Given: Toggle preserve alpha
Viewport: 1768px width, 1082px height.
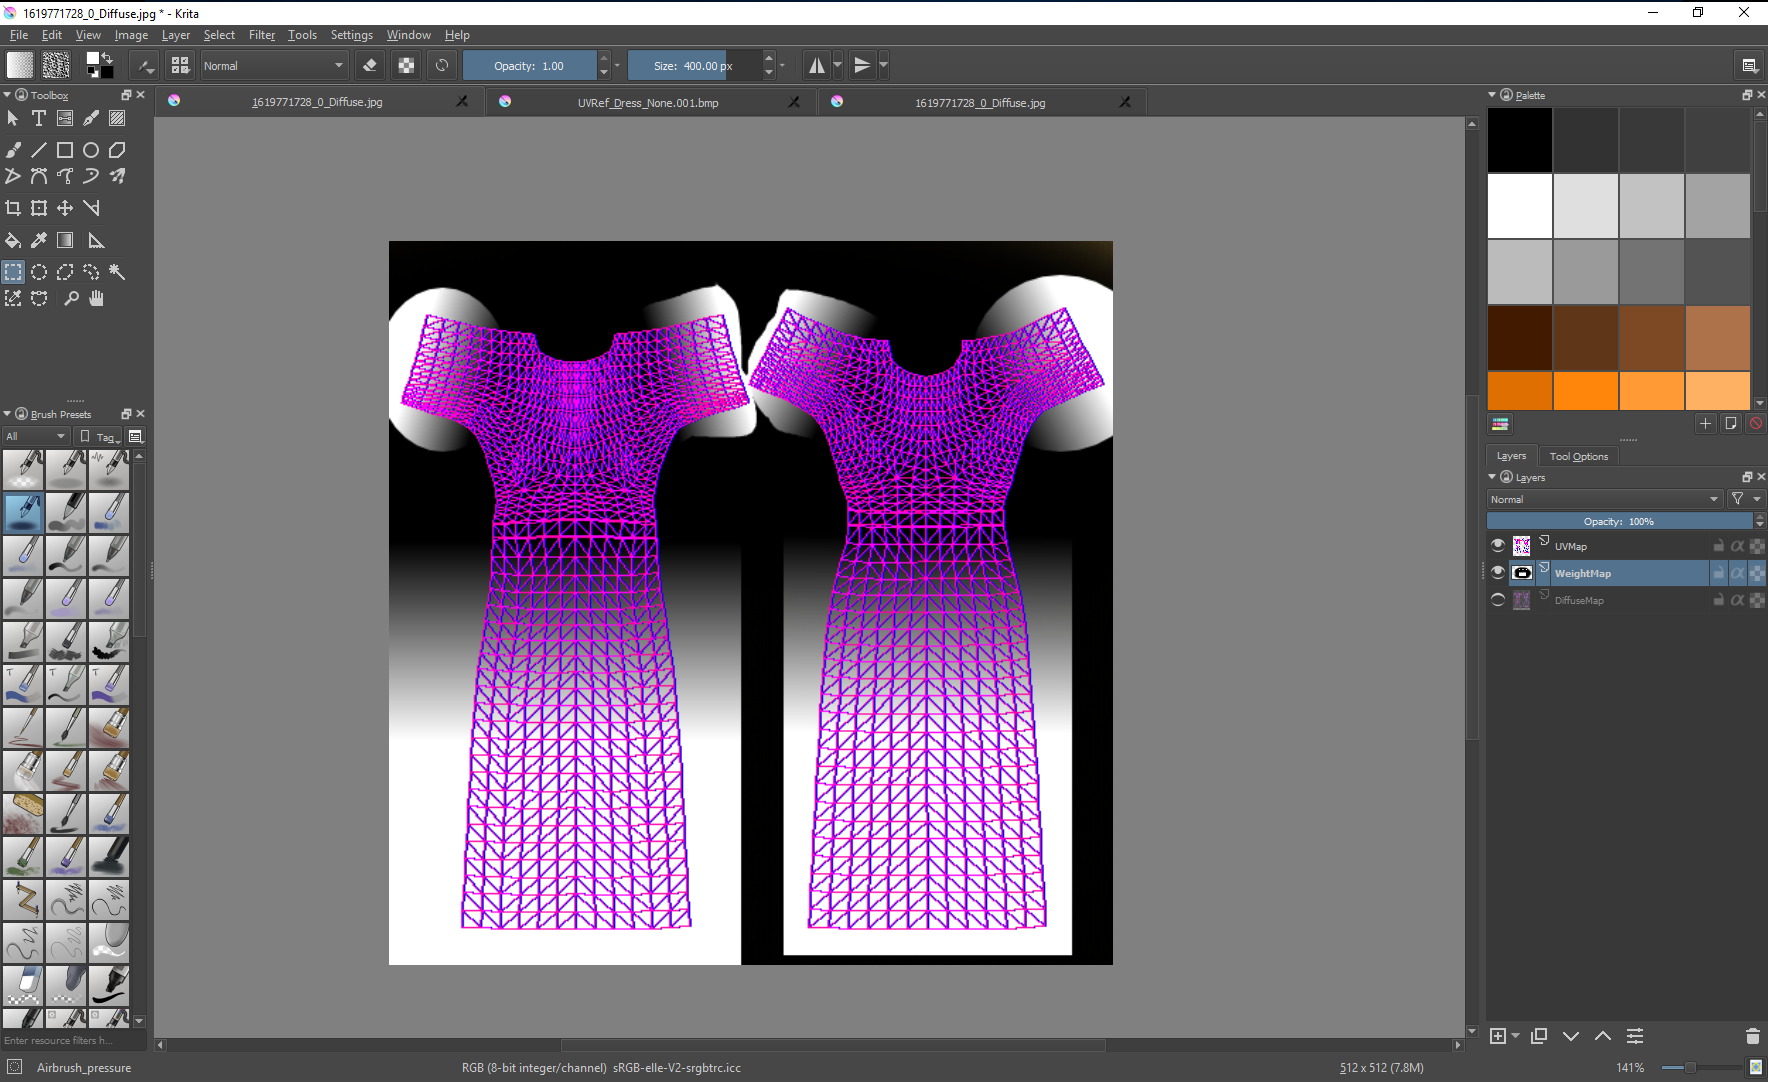Looking at the screenshot, I should point(406,66).
